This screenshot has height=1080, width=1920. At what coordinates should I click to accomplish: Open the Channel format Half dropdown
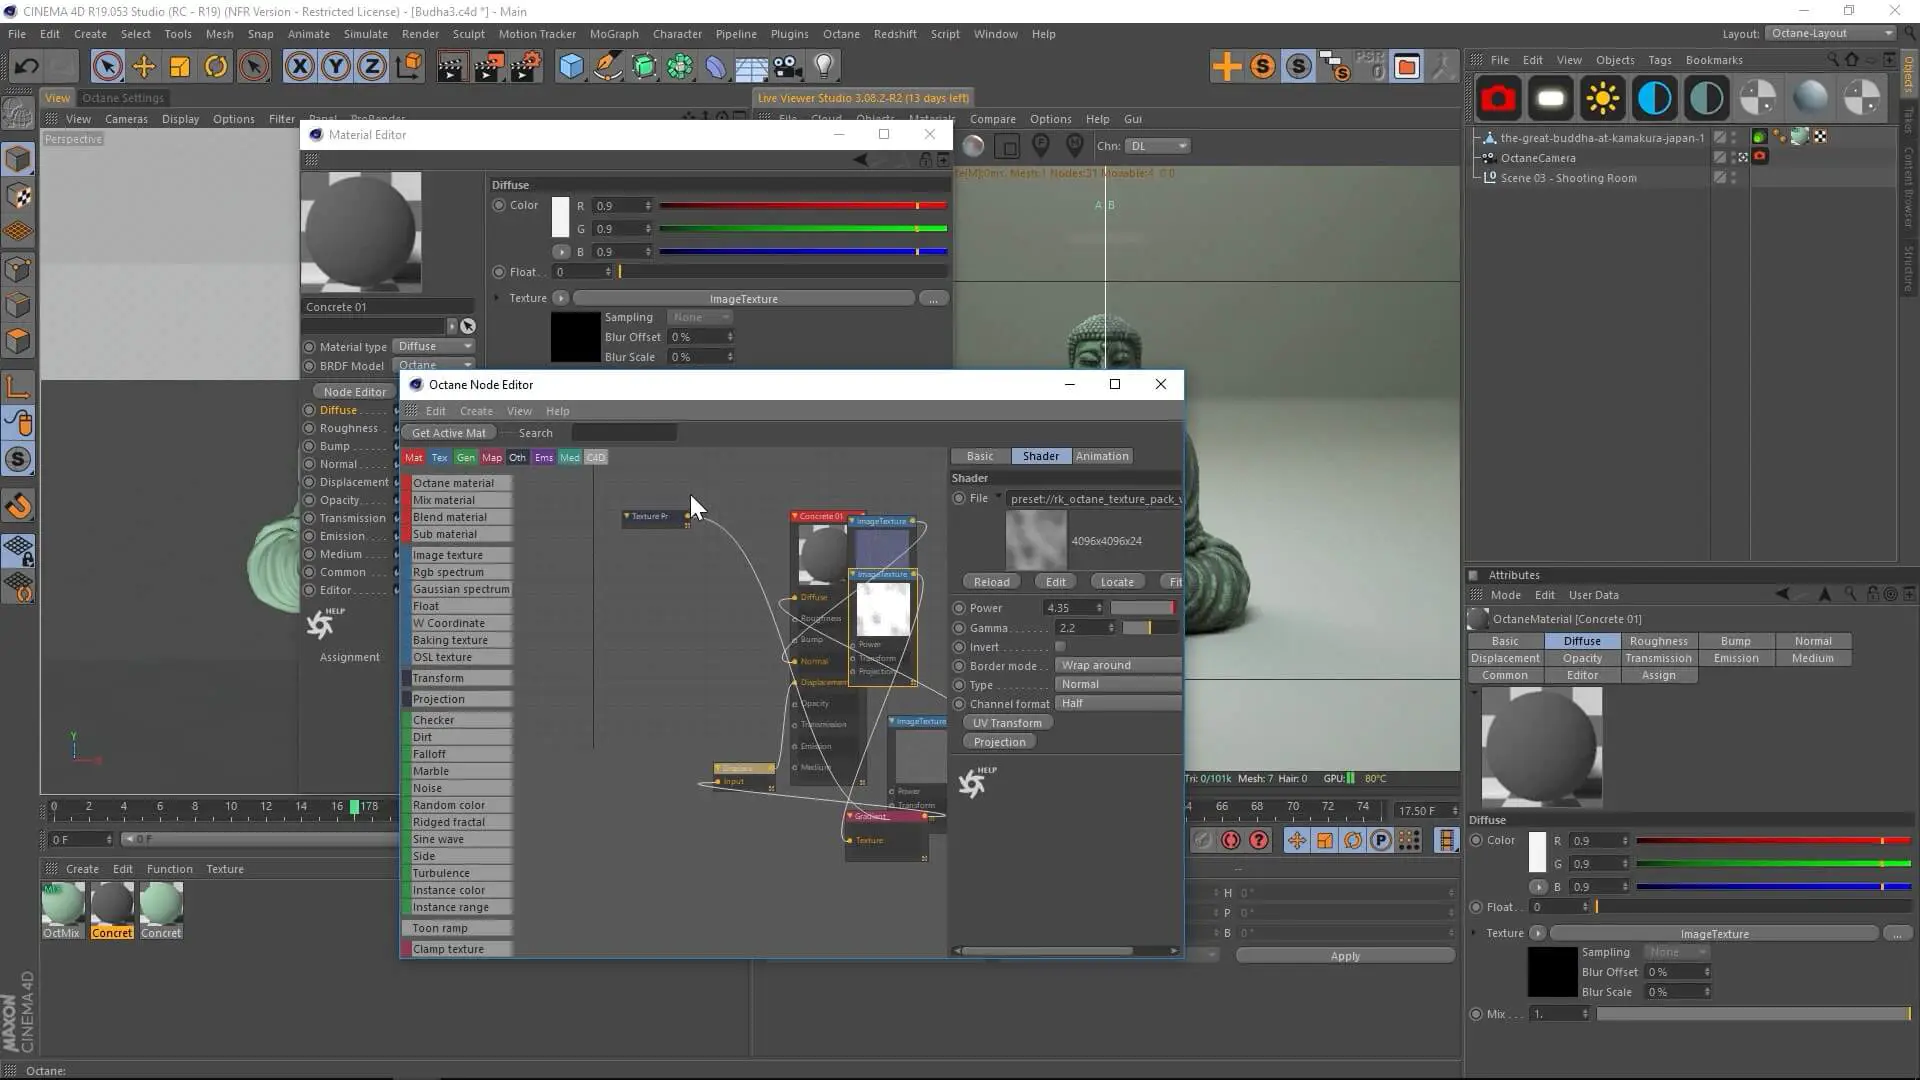pos(1118,703)
